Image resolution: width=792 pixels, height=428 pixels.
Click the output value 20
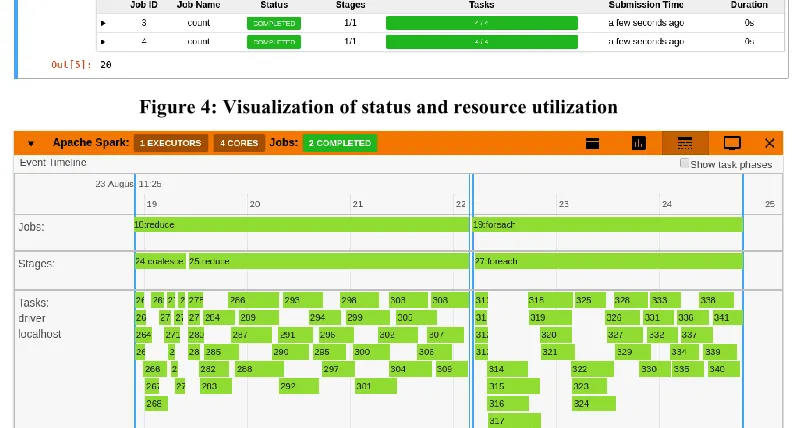click(106, 65)
